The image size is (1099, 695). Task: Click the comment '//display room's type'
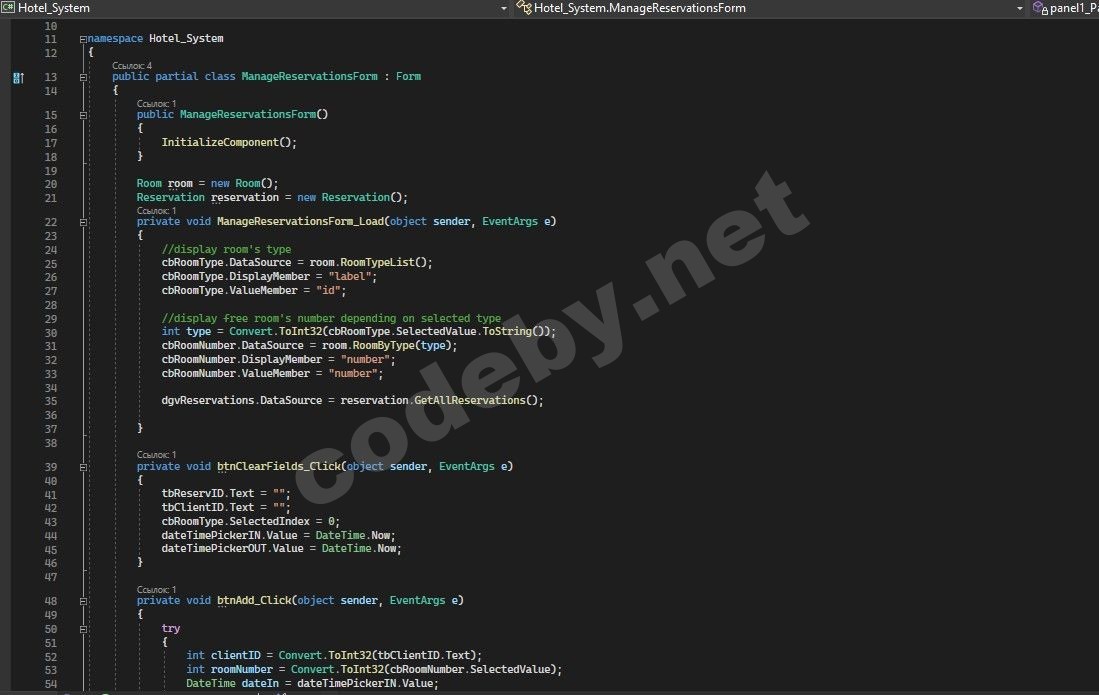(226, 249)
